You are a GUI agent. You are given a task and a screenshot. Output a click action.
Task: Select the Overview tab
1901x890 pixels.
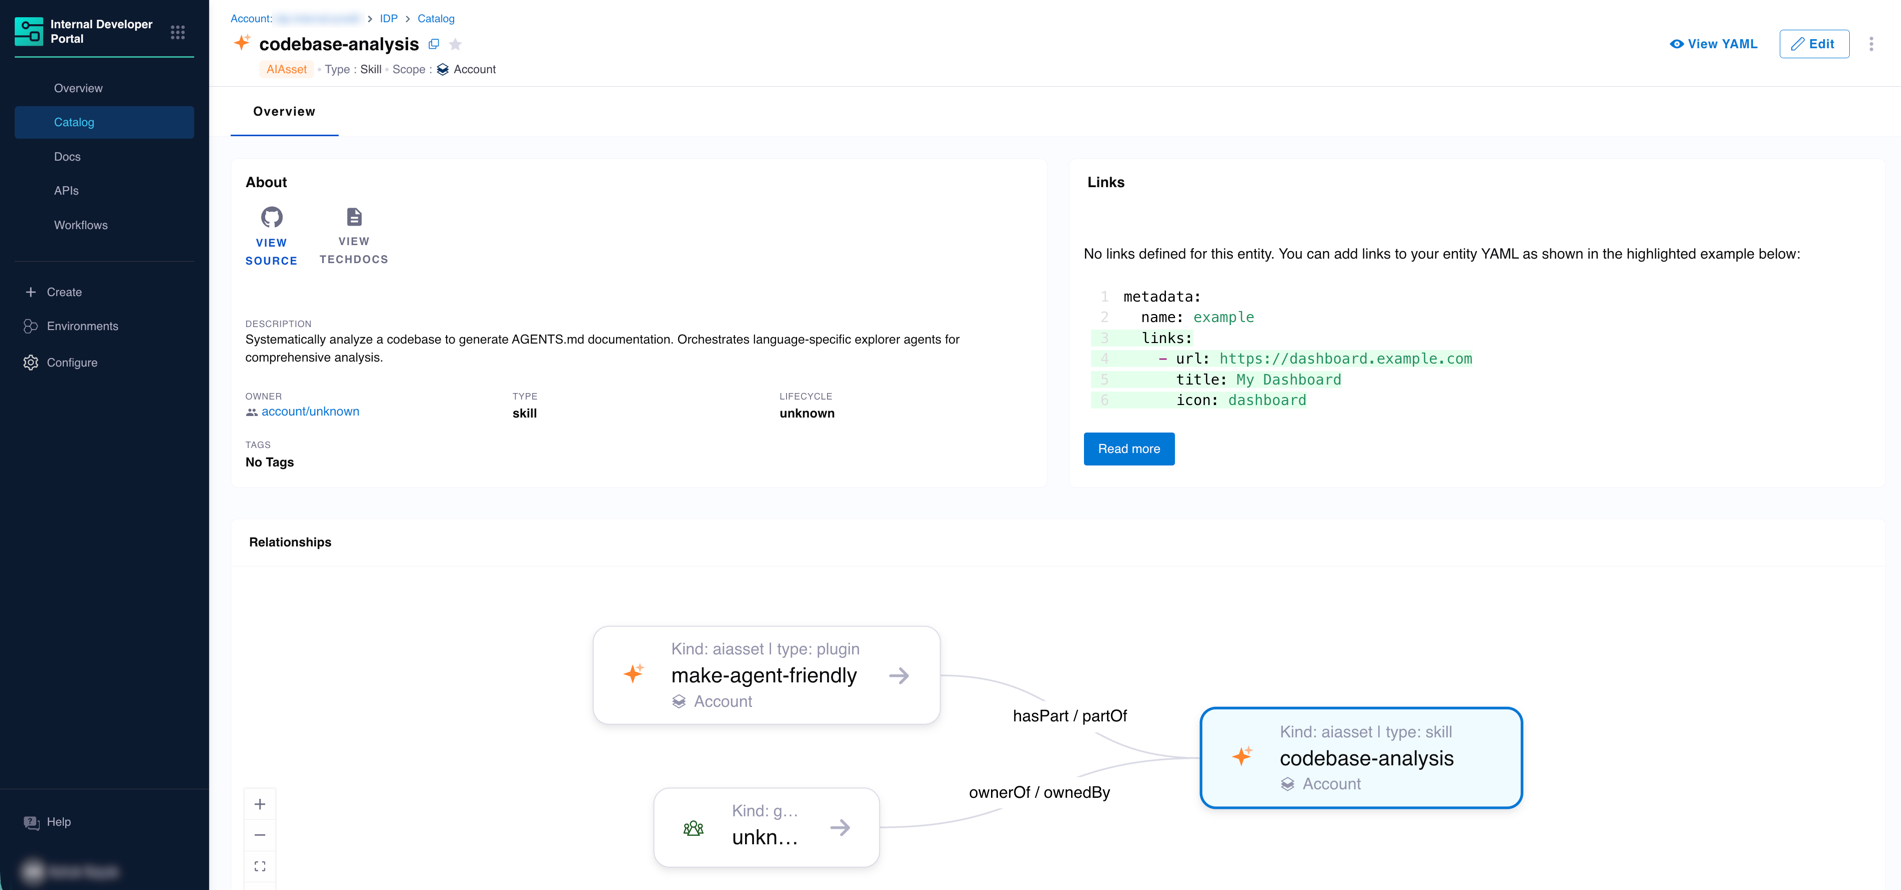point(284,112)
